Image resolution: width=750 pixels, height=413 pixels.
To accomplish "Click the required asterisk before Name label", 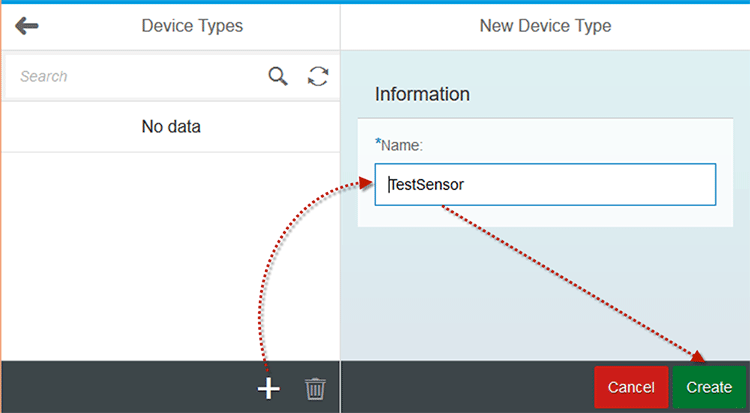I will click(x=378, y=142).
